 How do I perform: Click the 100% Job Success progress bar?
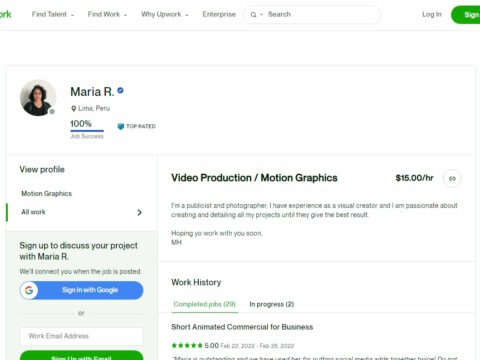coord(87,131)
